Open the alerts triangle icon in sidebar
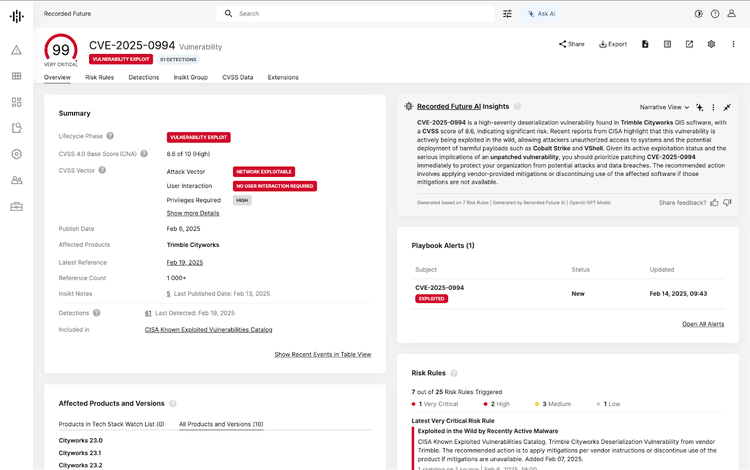 [x=17, y=50]
